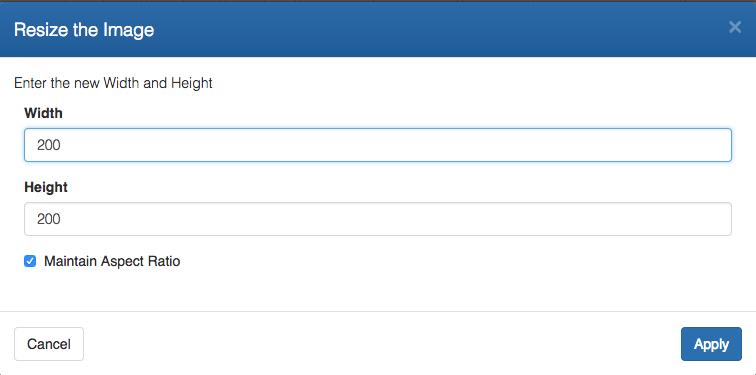The image size is (756, 375).
Task: Click the "Resize the Image" title text
Action: click(84, 30)
